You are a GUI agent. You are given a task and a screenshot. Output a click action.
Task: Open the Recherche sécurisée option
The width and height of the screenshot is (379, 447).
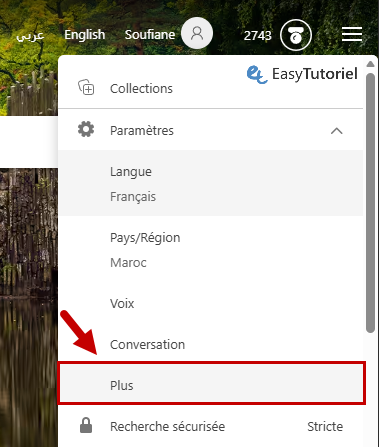(x=211, y=426)
